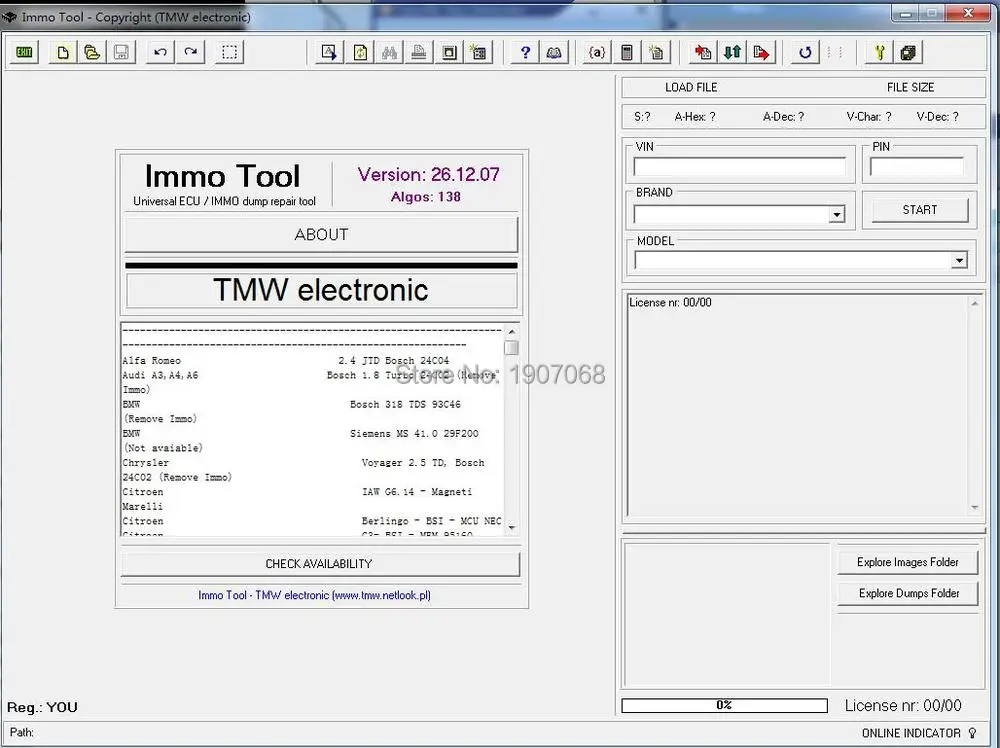Image resolution: width=1000 pixels, height=748 pixels.
Task: Click the red arrow into document icon
Action: pyautogui.click(x=703, y=52)
